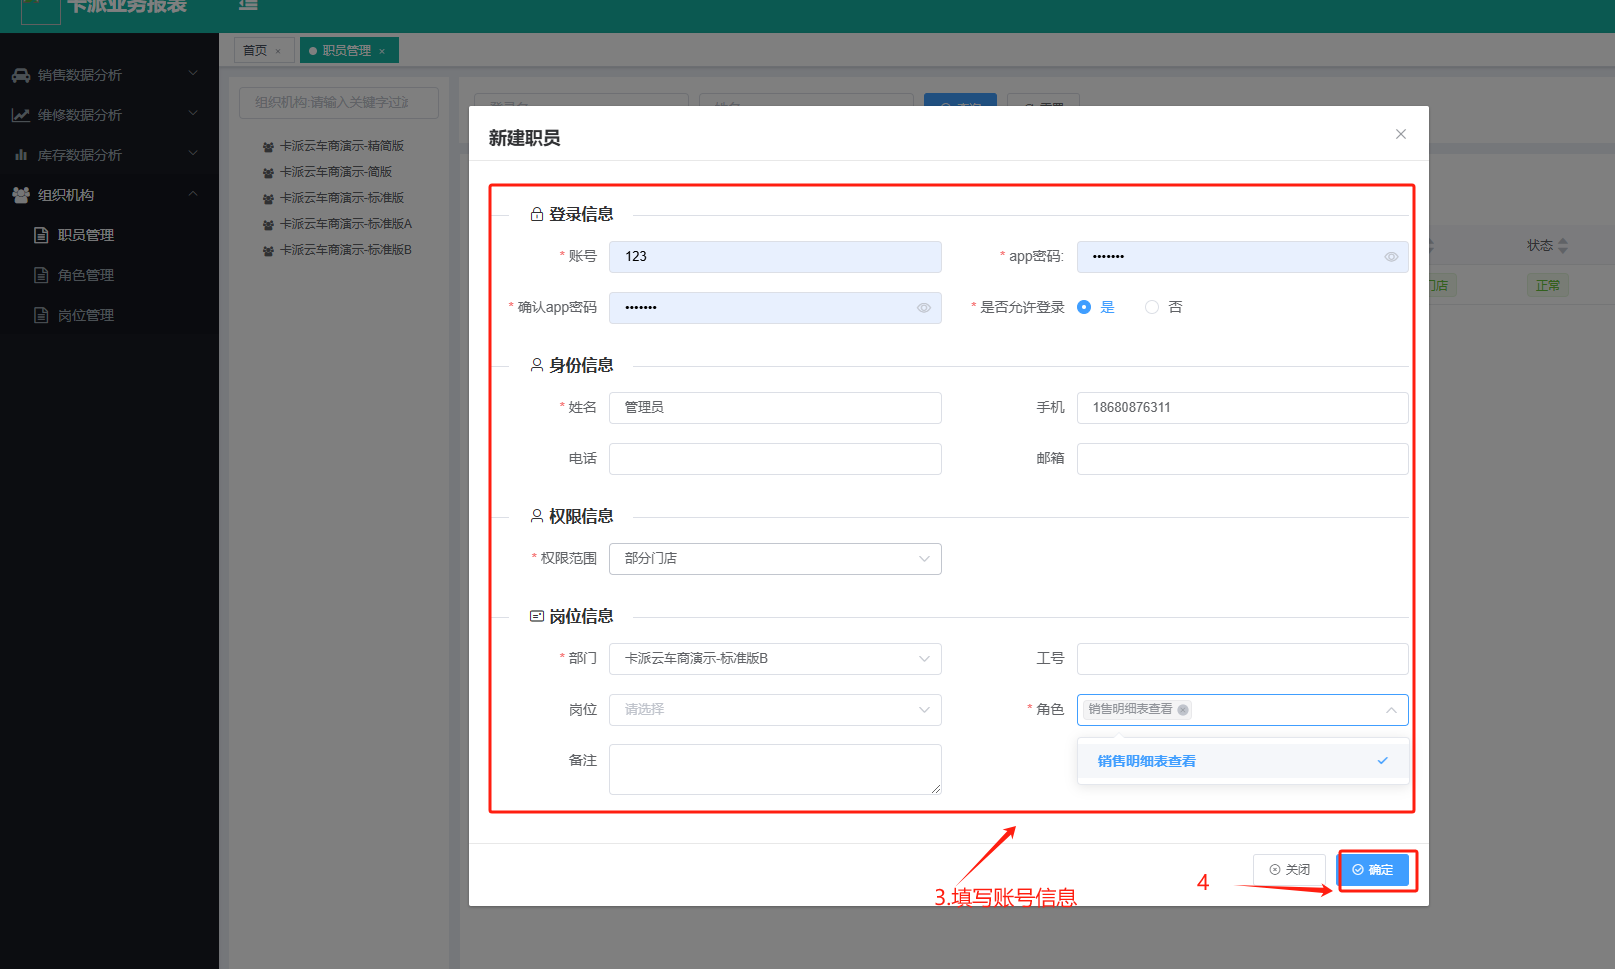Open the 岗位 请选择 dropdown
This screenshot has height=969, width=1615.
tap(775, 710)
